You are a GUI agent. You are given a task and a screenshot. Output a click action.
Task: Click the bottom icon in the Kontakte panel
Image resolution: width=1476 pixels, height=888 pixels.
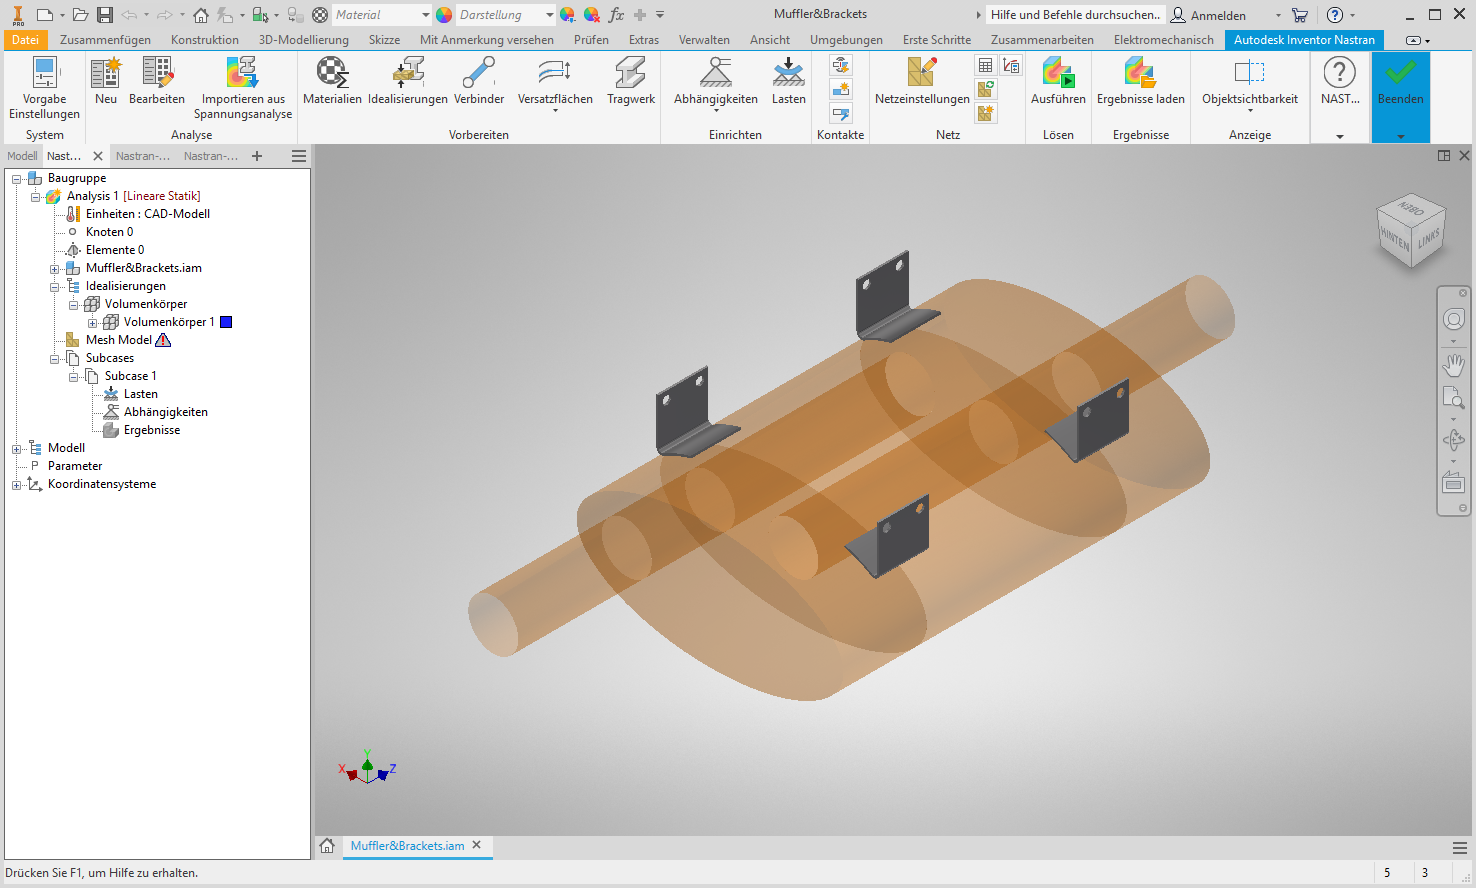coord(841,113)
